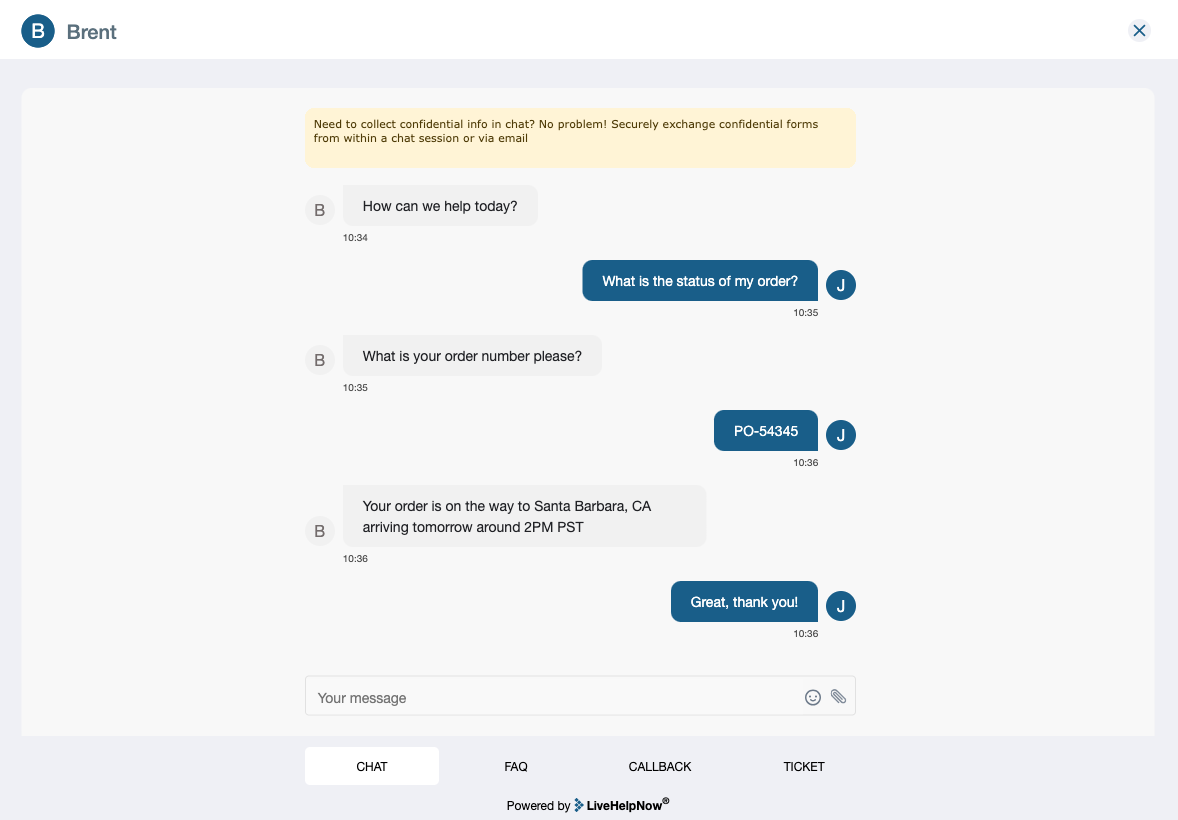This screenshot has height=820, width=1178.
Task: Click J avatar beside "Great, thank you!"
Action: 841,605
